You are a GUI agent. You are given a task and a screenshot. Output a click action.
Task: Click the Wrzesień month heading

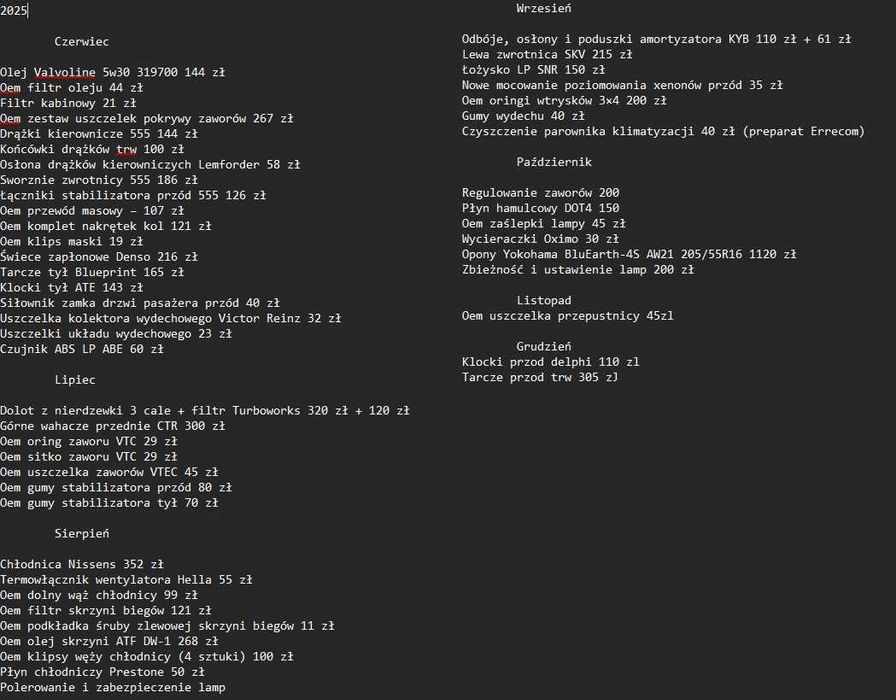544,8
